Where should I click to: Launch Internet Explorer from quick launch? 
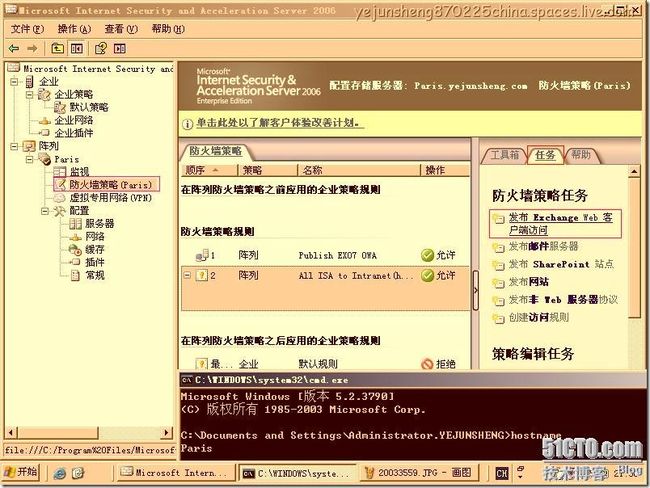(x=60, y=473)
